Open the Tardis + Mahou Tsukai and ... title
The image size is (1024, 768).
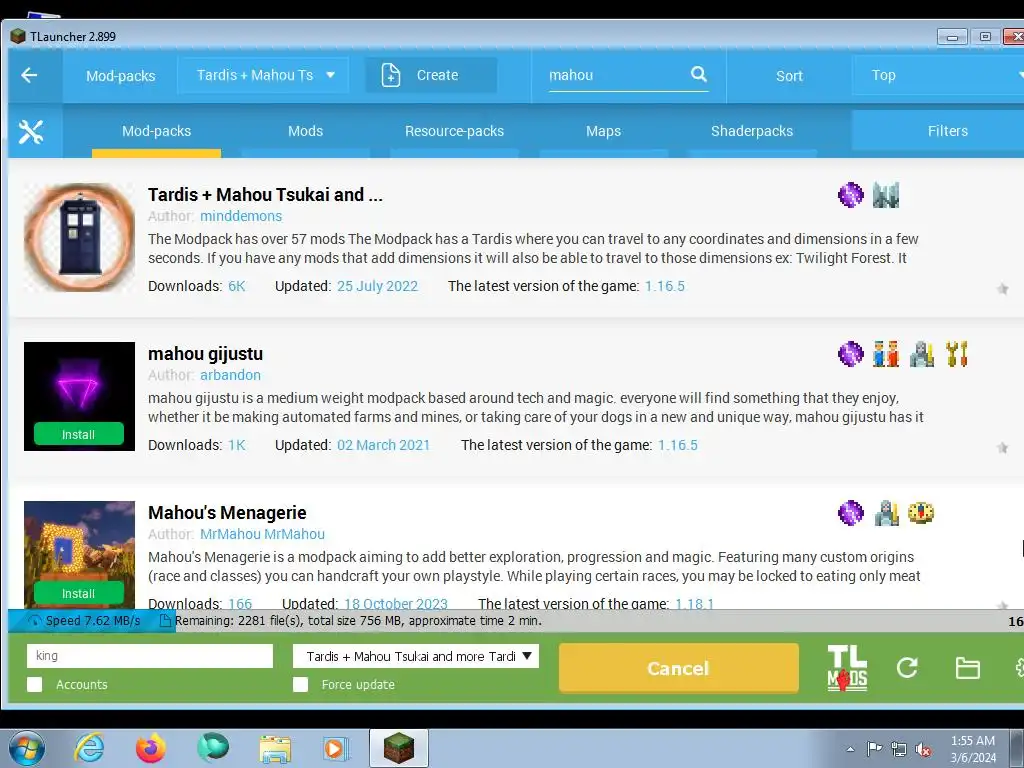point(265,195)
